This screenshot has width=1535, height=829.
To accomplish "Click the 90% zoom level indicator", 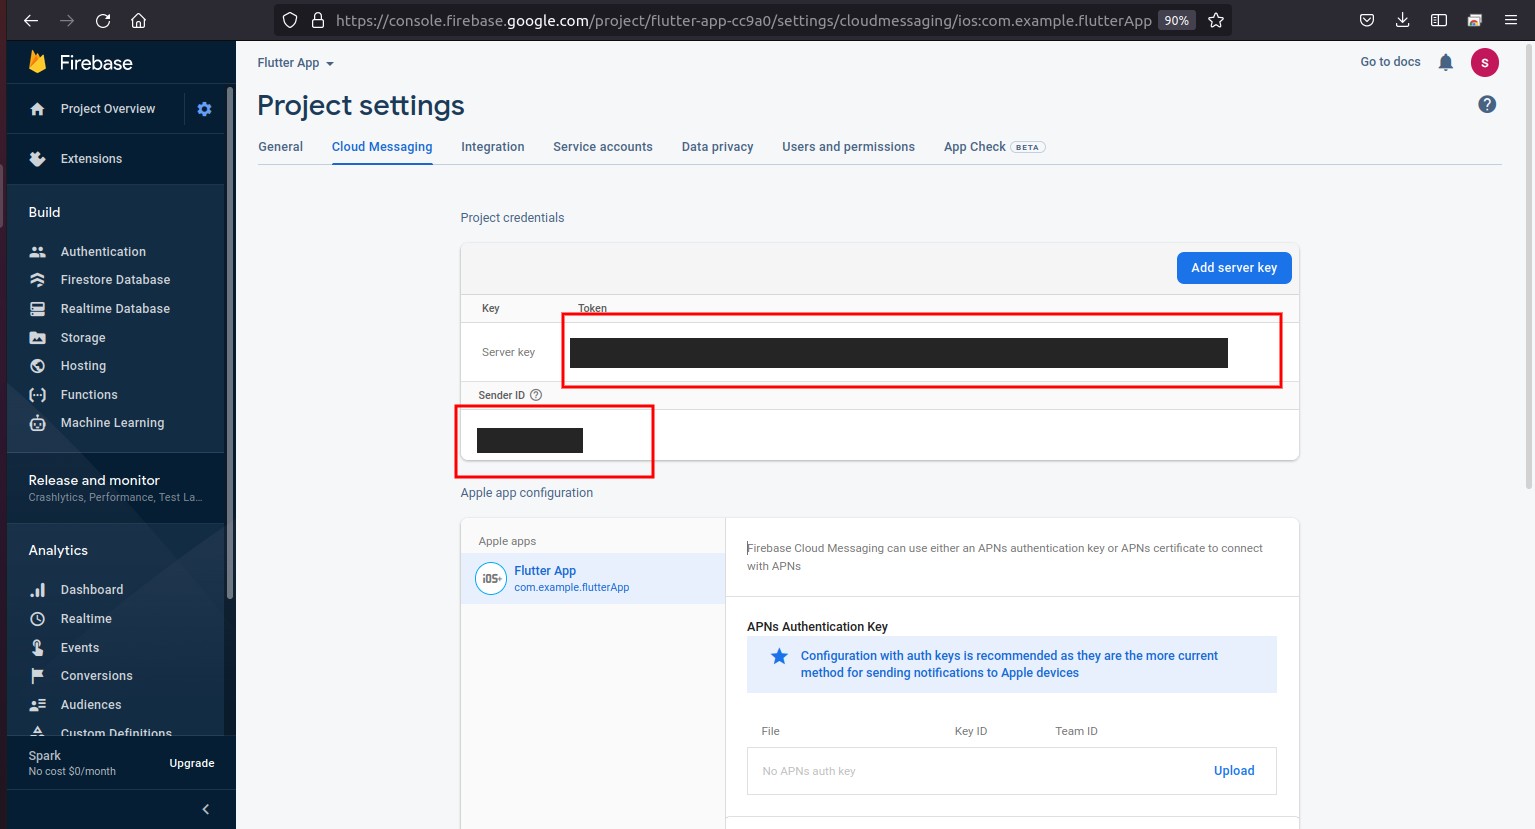I will point(1177,20).
